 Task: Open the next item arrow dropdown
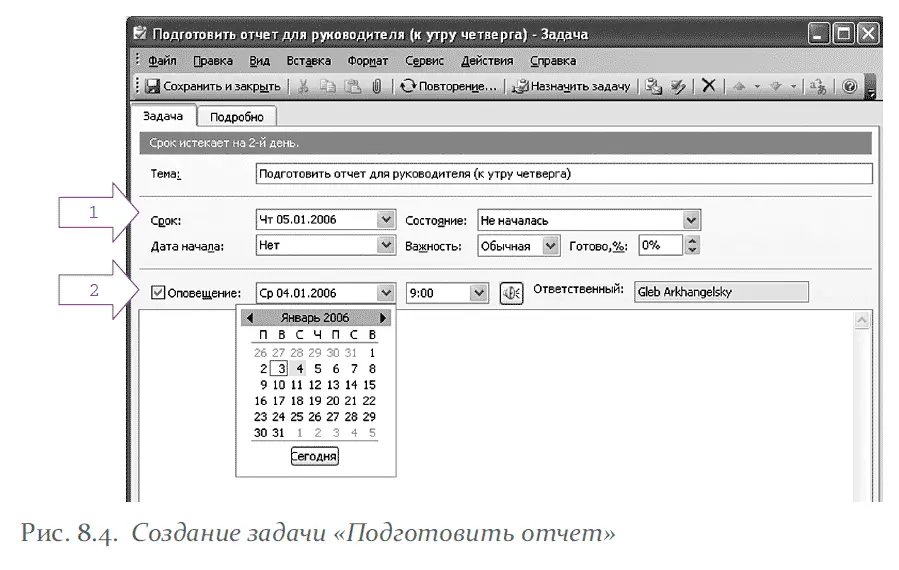coord(794,87)
